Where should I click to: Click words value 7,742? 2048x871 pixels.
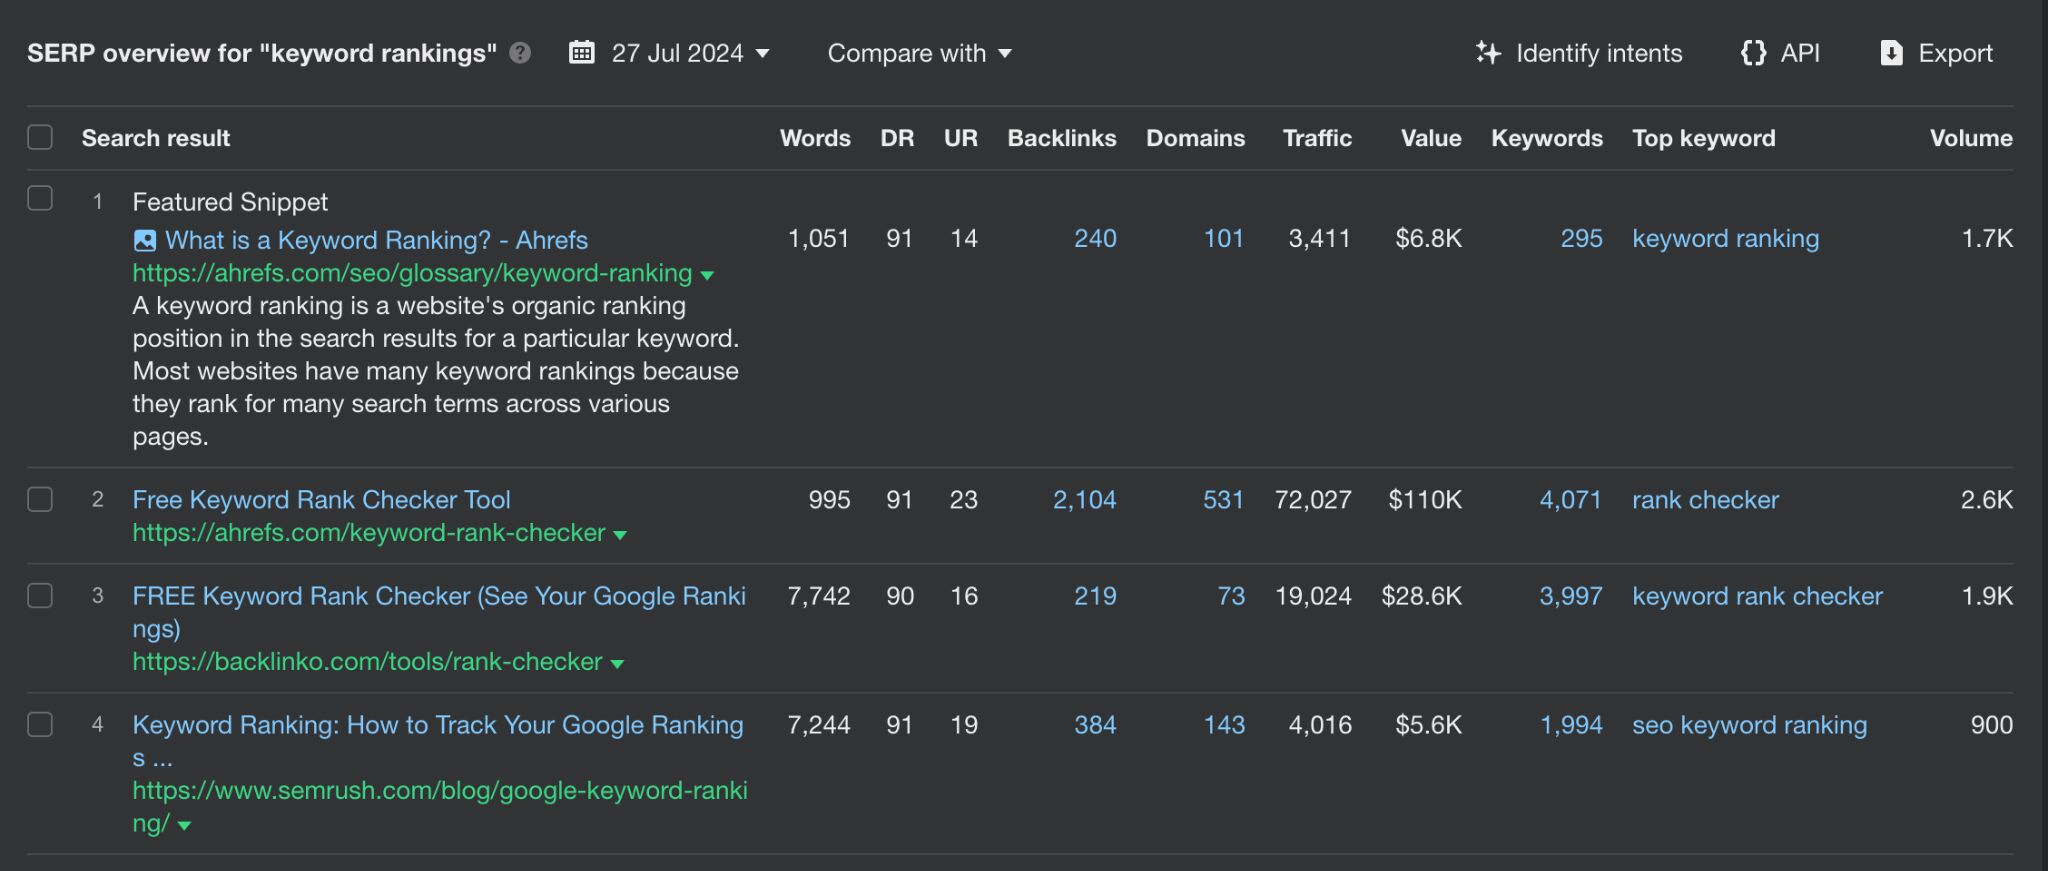tap(819, 596)
